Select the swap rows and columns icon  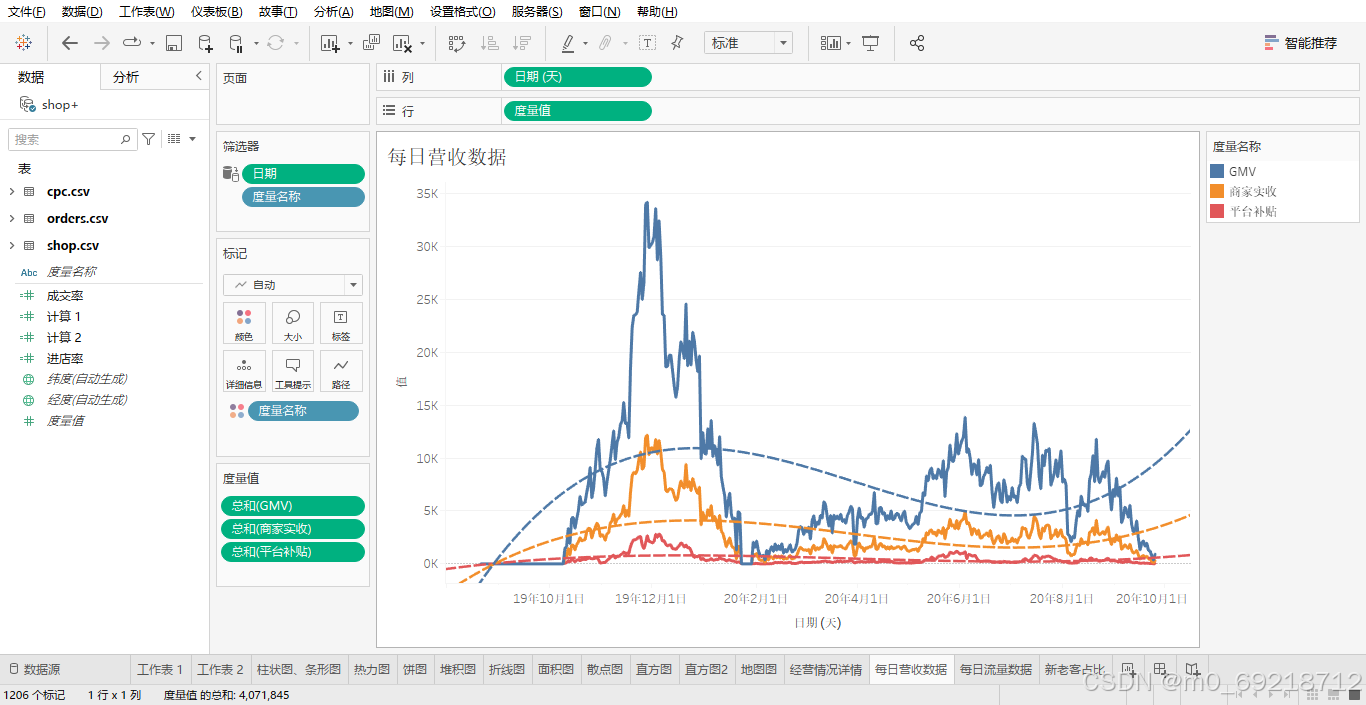pos(455,43)
